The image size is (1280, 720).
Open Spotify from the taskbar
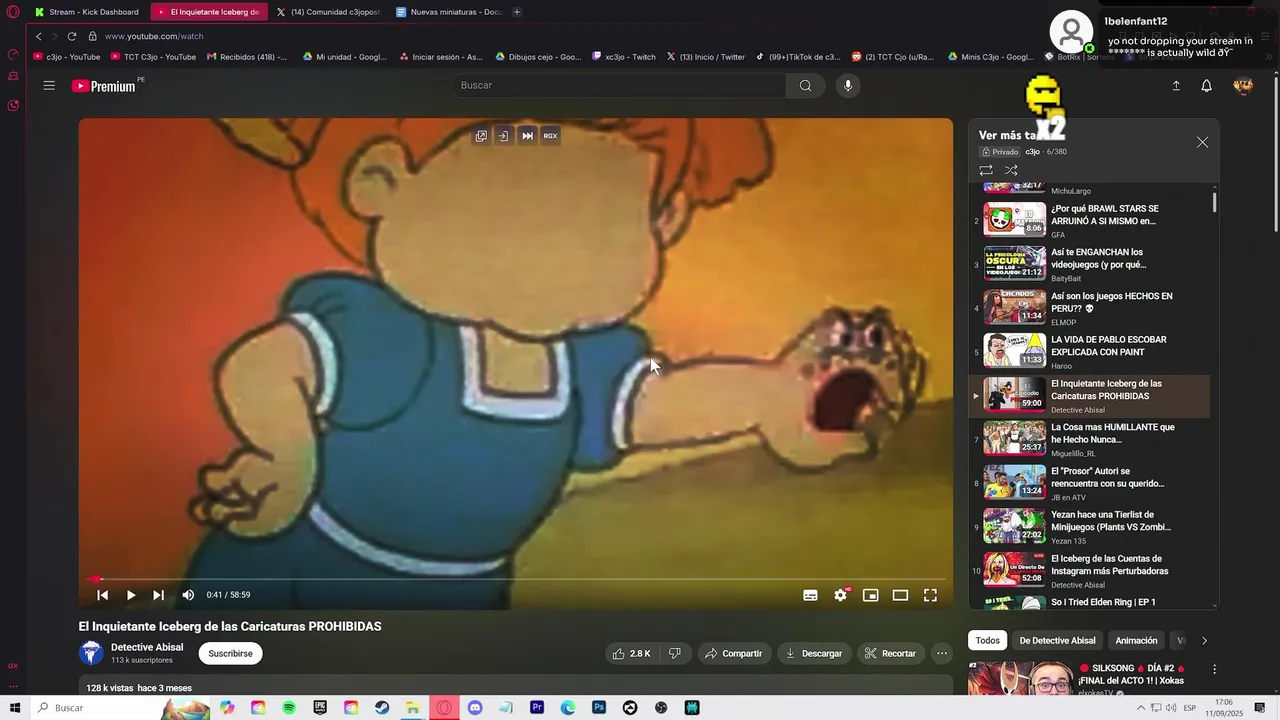pos(289,708)
